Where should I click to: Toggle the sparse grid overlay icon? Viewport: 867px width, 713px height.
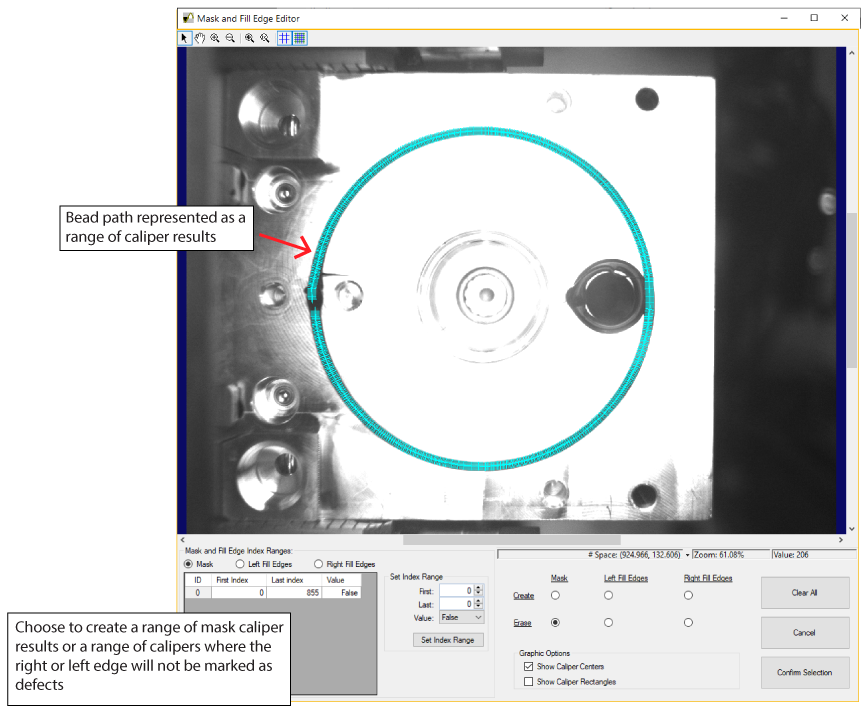[285, 38]
